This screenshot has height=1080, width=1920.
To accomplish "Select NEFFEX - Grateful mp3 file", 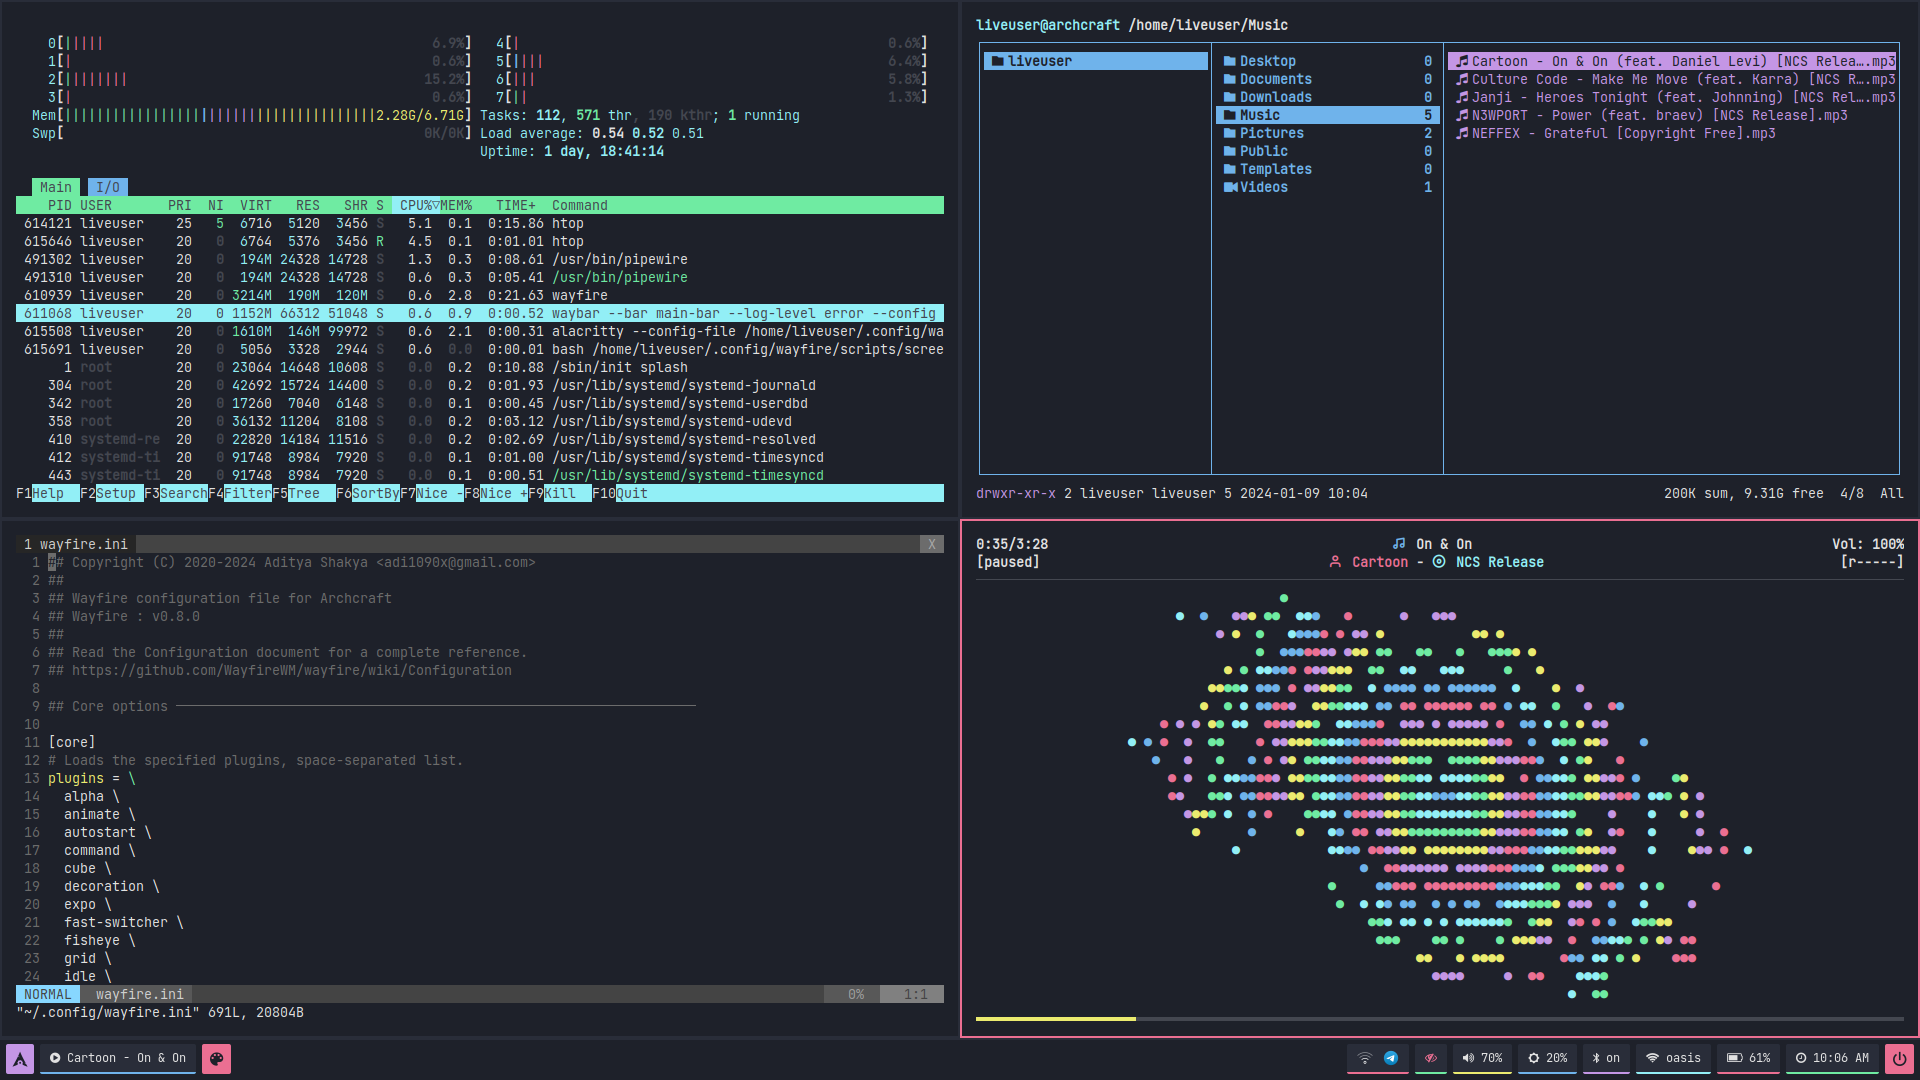I will pos(1622,133).
